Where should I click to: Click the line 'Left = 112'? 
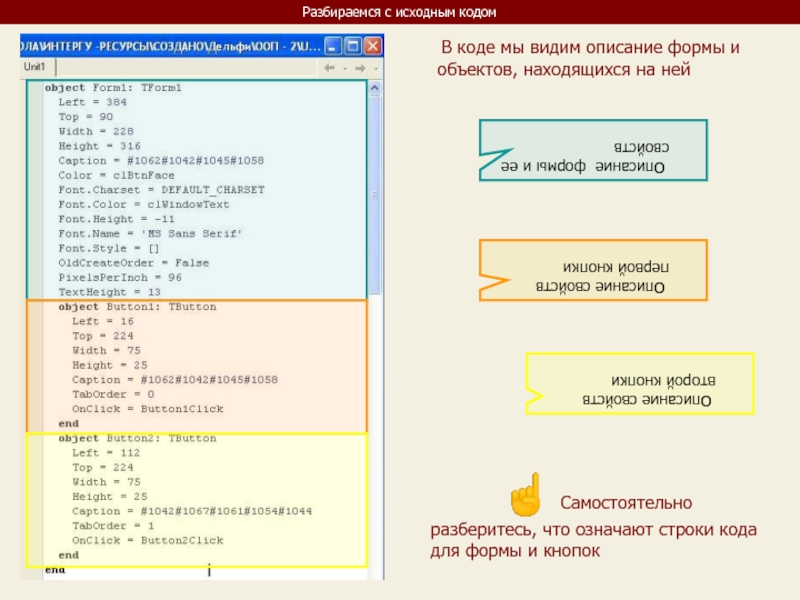click(x=106, y=453)
